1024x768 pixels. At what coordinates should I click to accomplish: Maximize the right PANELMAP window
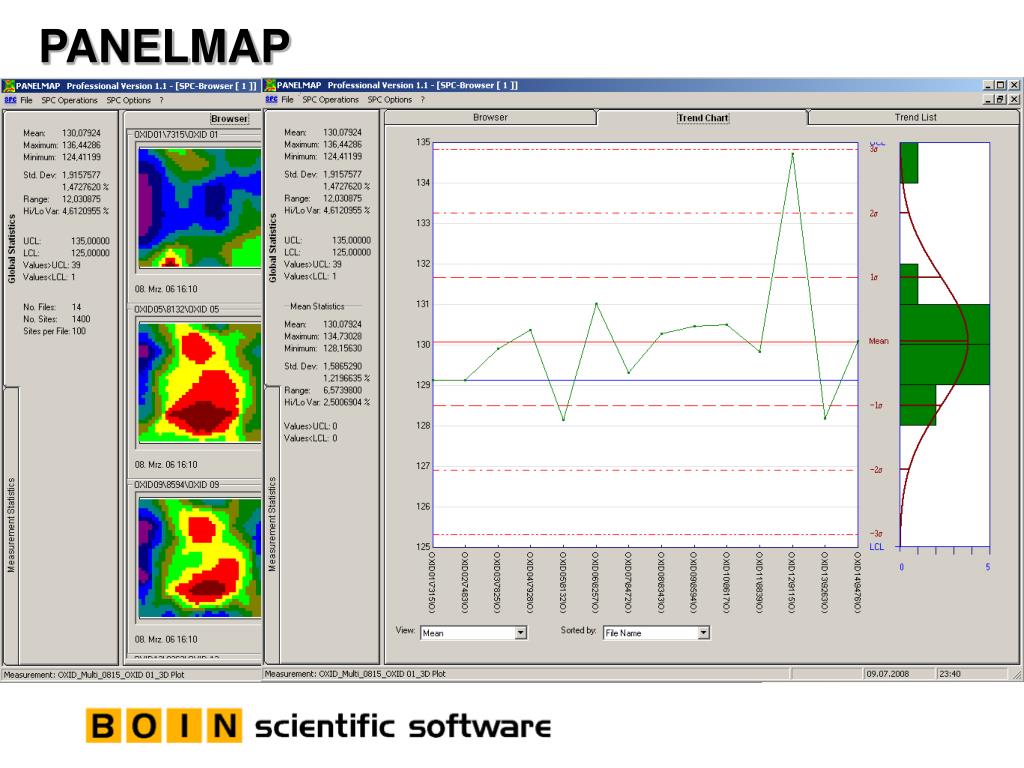pyautogui.click(x=1000, y=85)
